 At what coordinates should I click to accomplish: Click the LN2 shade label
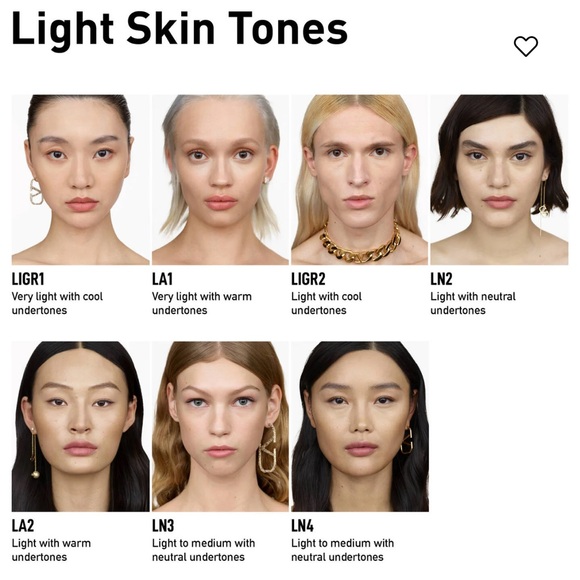tap(441, 279)
